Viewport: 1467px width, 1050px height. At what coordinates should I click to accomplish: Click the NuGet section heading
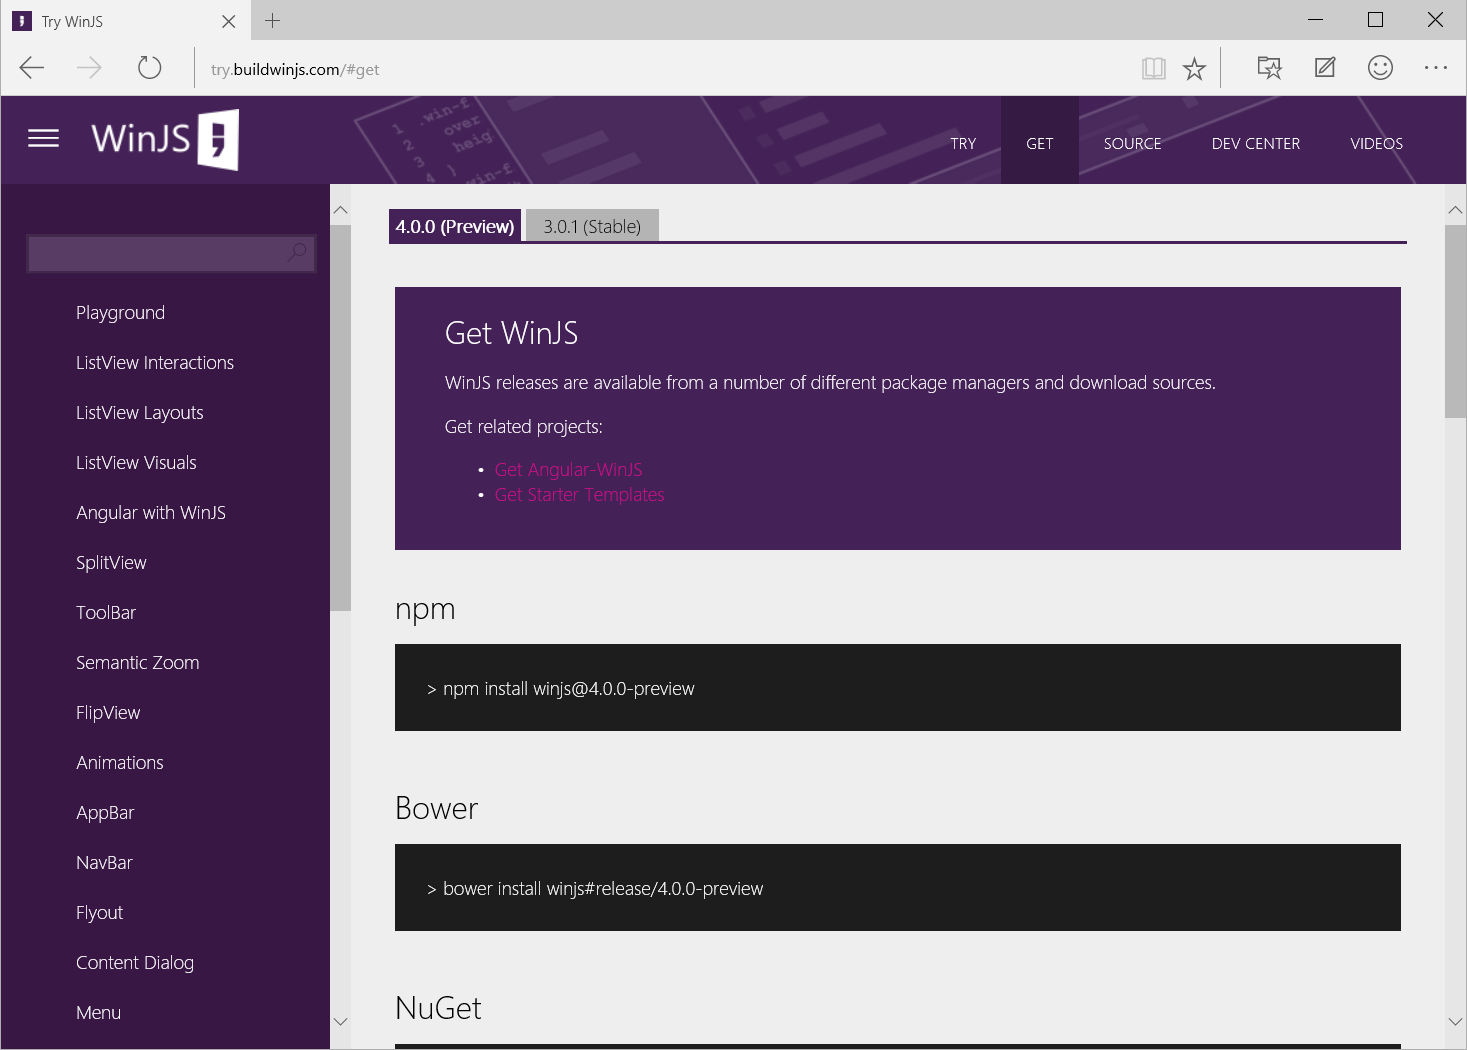pyautogui.click(x=438, y=1008)
